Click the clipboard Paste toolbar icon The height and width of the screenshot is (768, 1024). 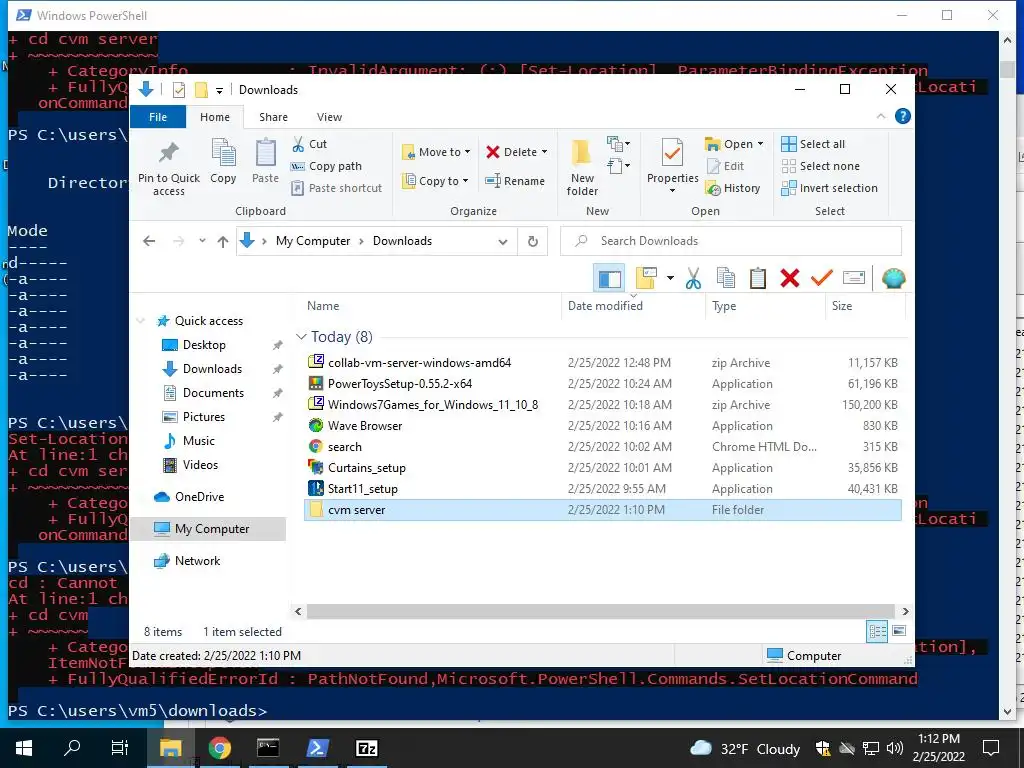(x=758, y=278)
